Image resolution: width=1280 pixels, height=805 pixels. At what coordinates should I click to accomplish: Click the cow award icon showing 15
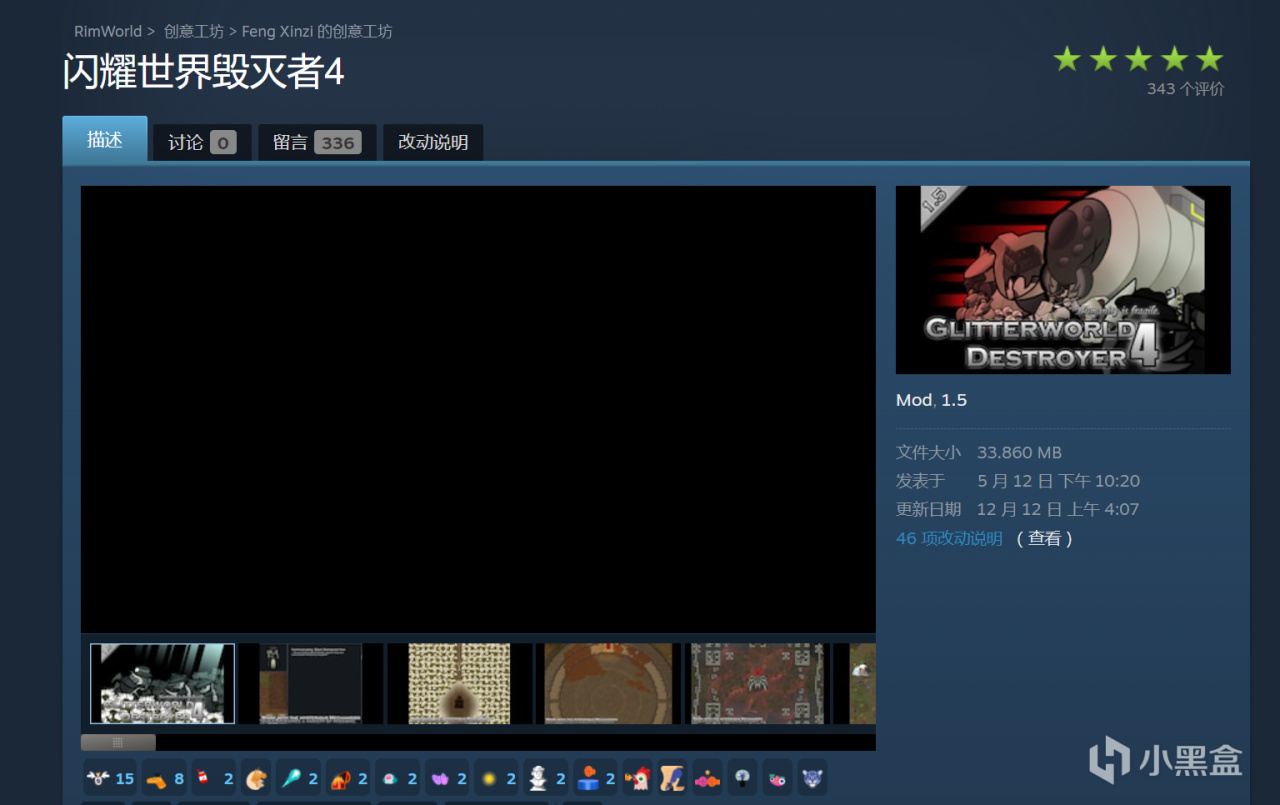(110, 778)
